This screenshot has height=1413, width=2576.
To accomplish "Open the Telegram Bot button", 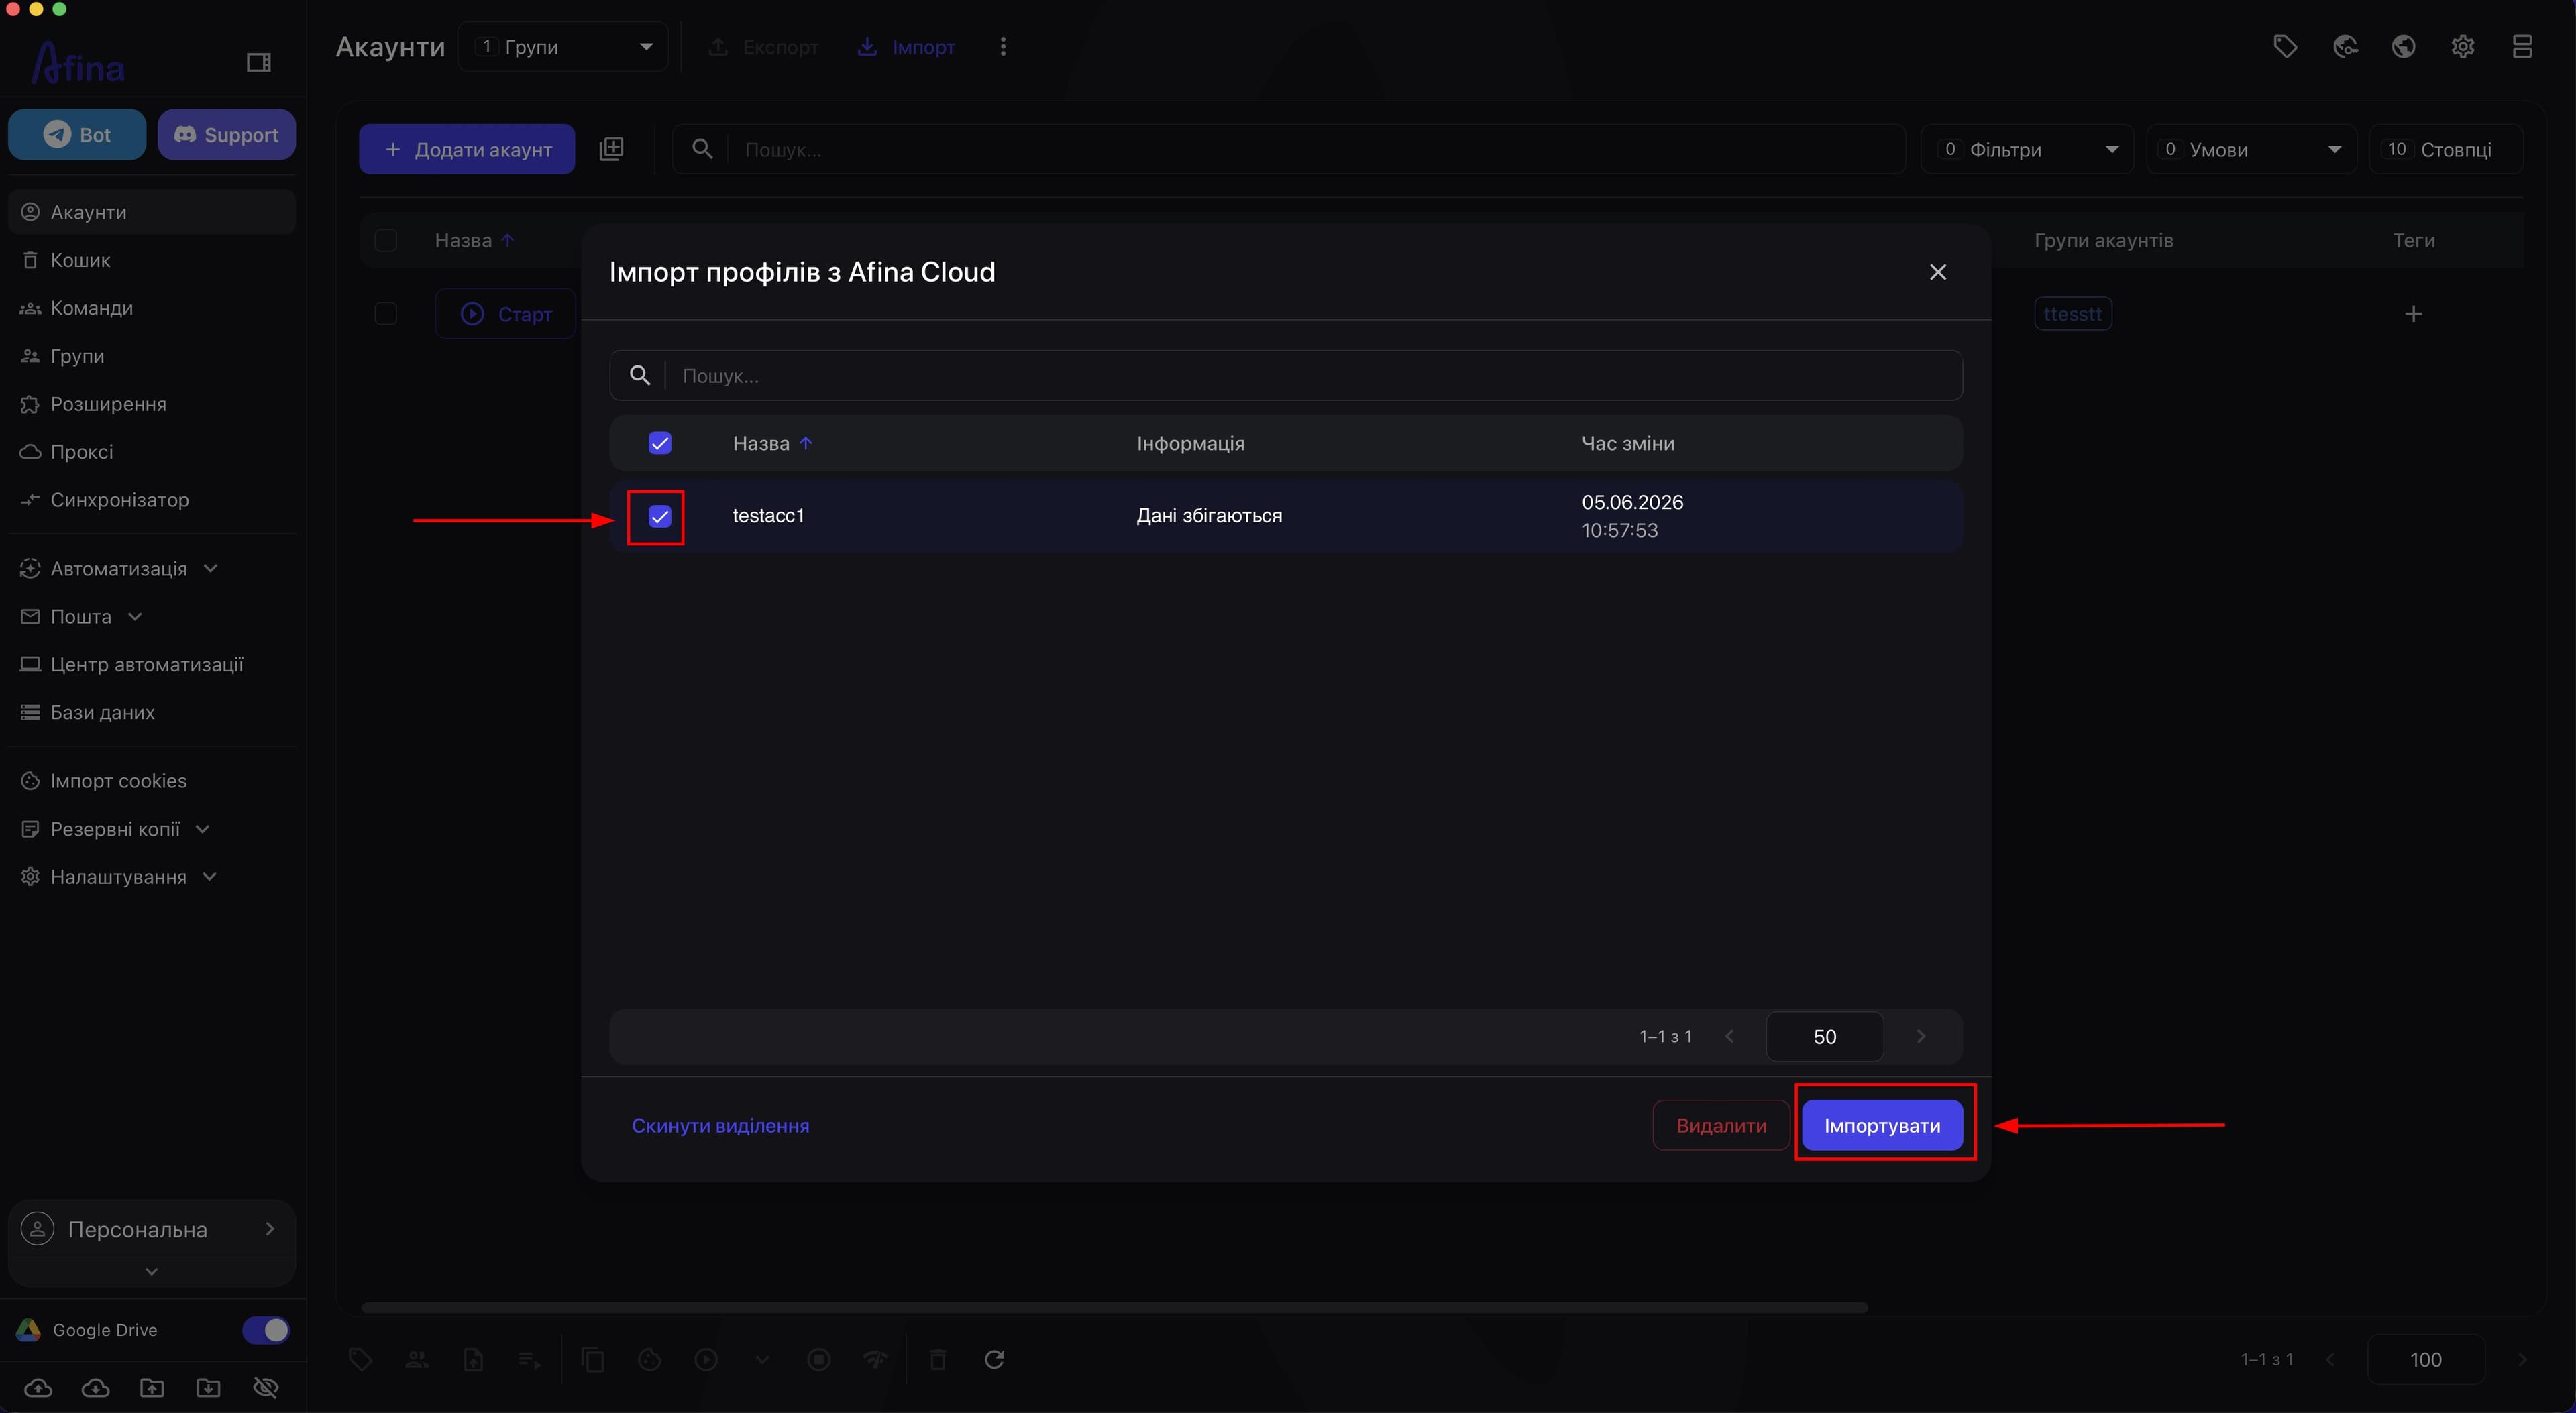I will [77, 134].
